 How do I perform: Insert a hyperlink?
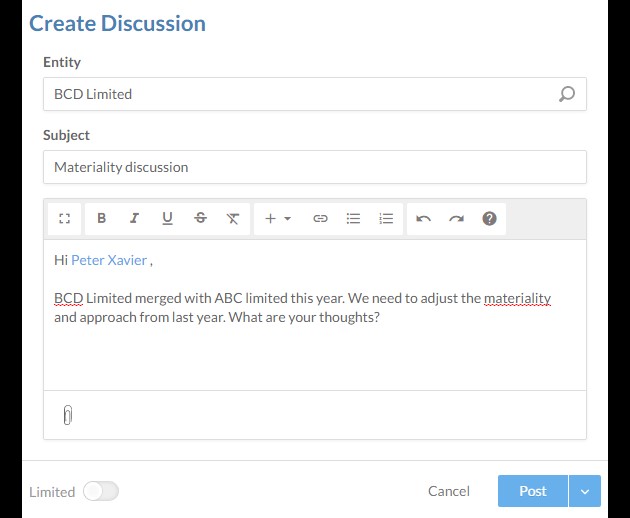point(320,219)
